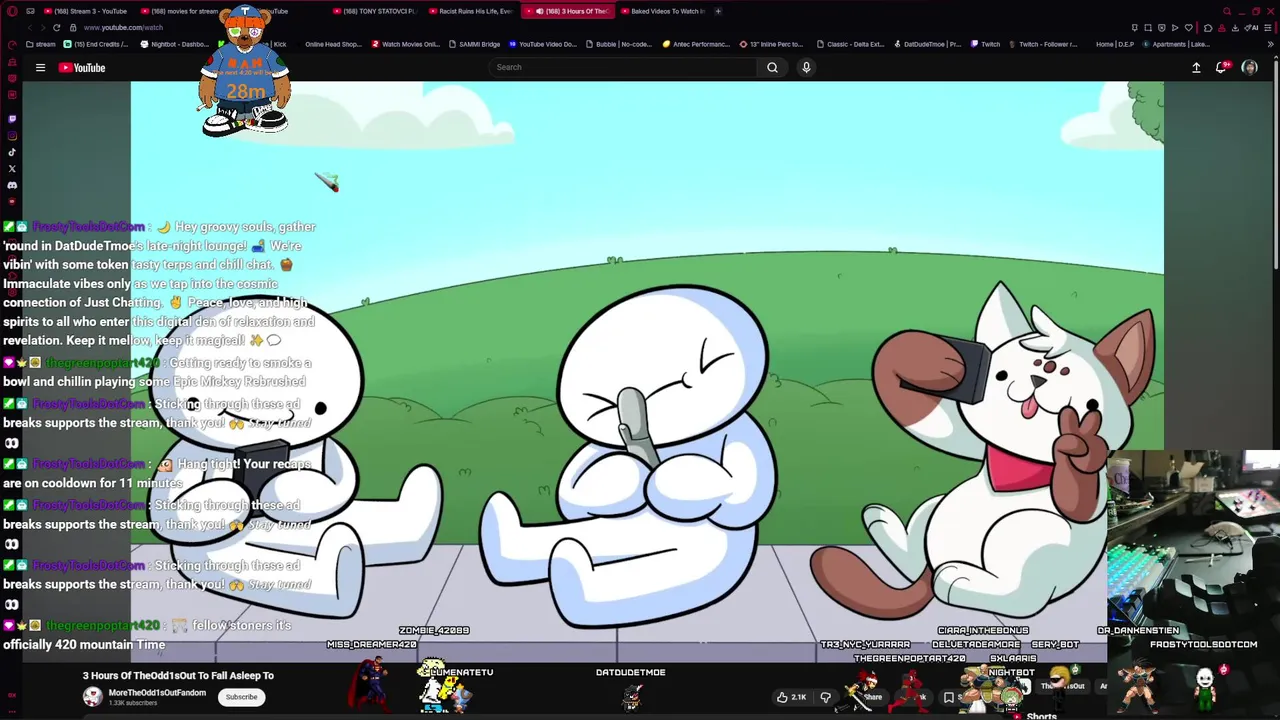The image size is (1280, 720).
Task: Focus the YouTube search field
Action: tap(623, 67)
